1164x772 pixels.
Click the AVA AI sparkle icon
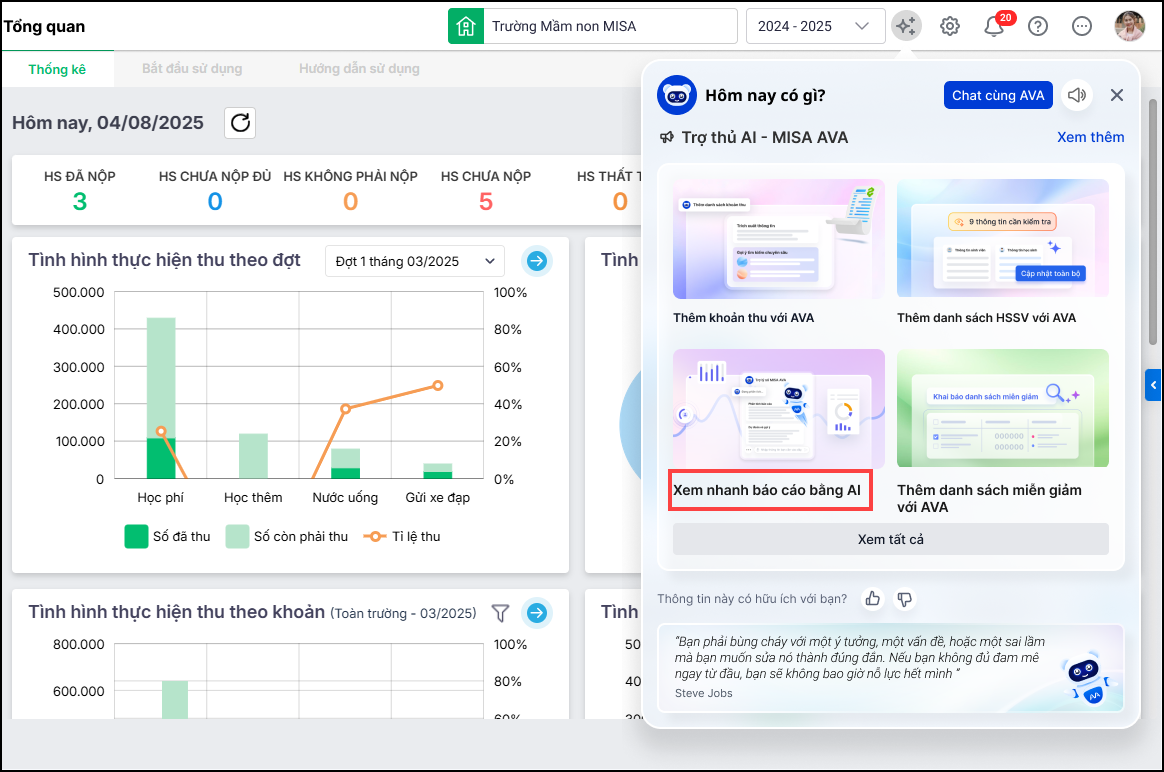click(x=906, y=26)
